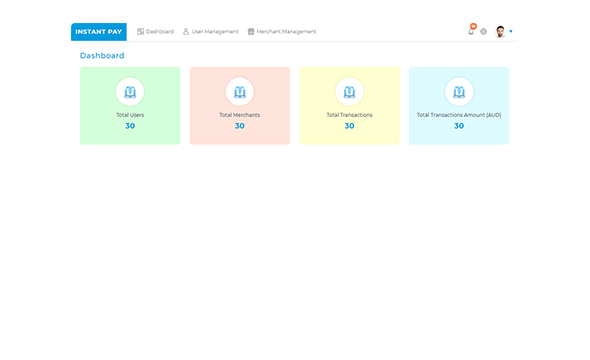Select 'Total Transactions Amount (AUD)' label
This screenshot has width=590, height=360.
coord(459,115)
